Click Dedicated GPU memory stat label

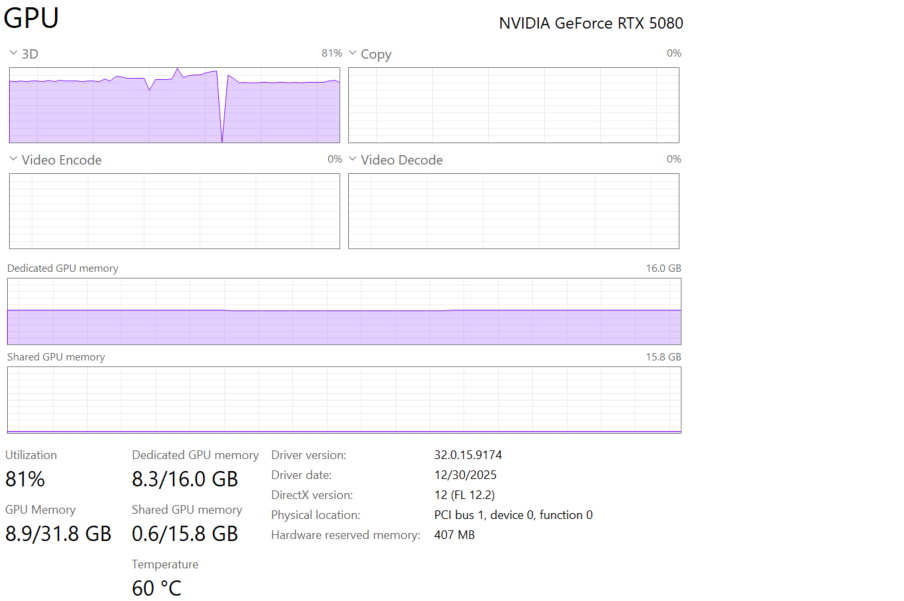(195, 455)
